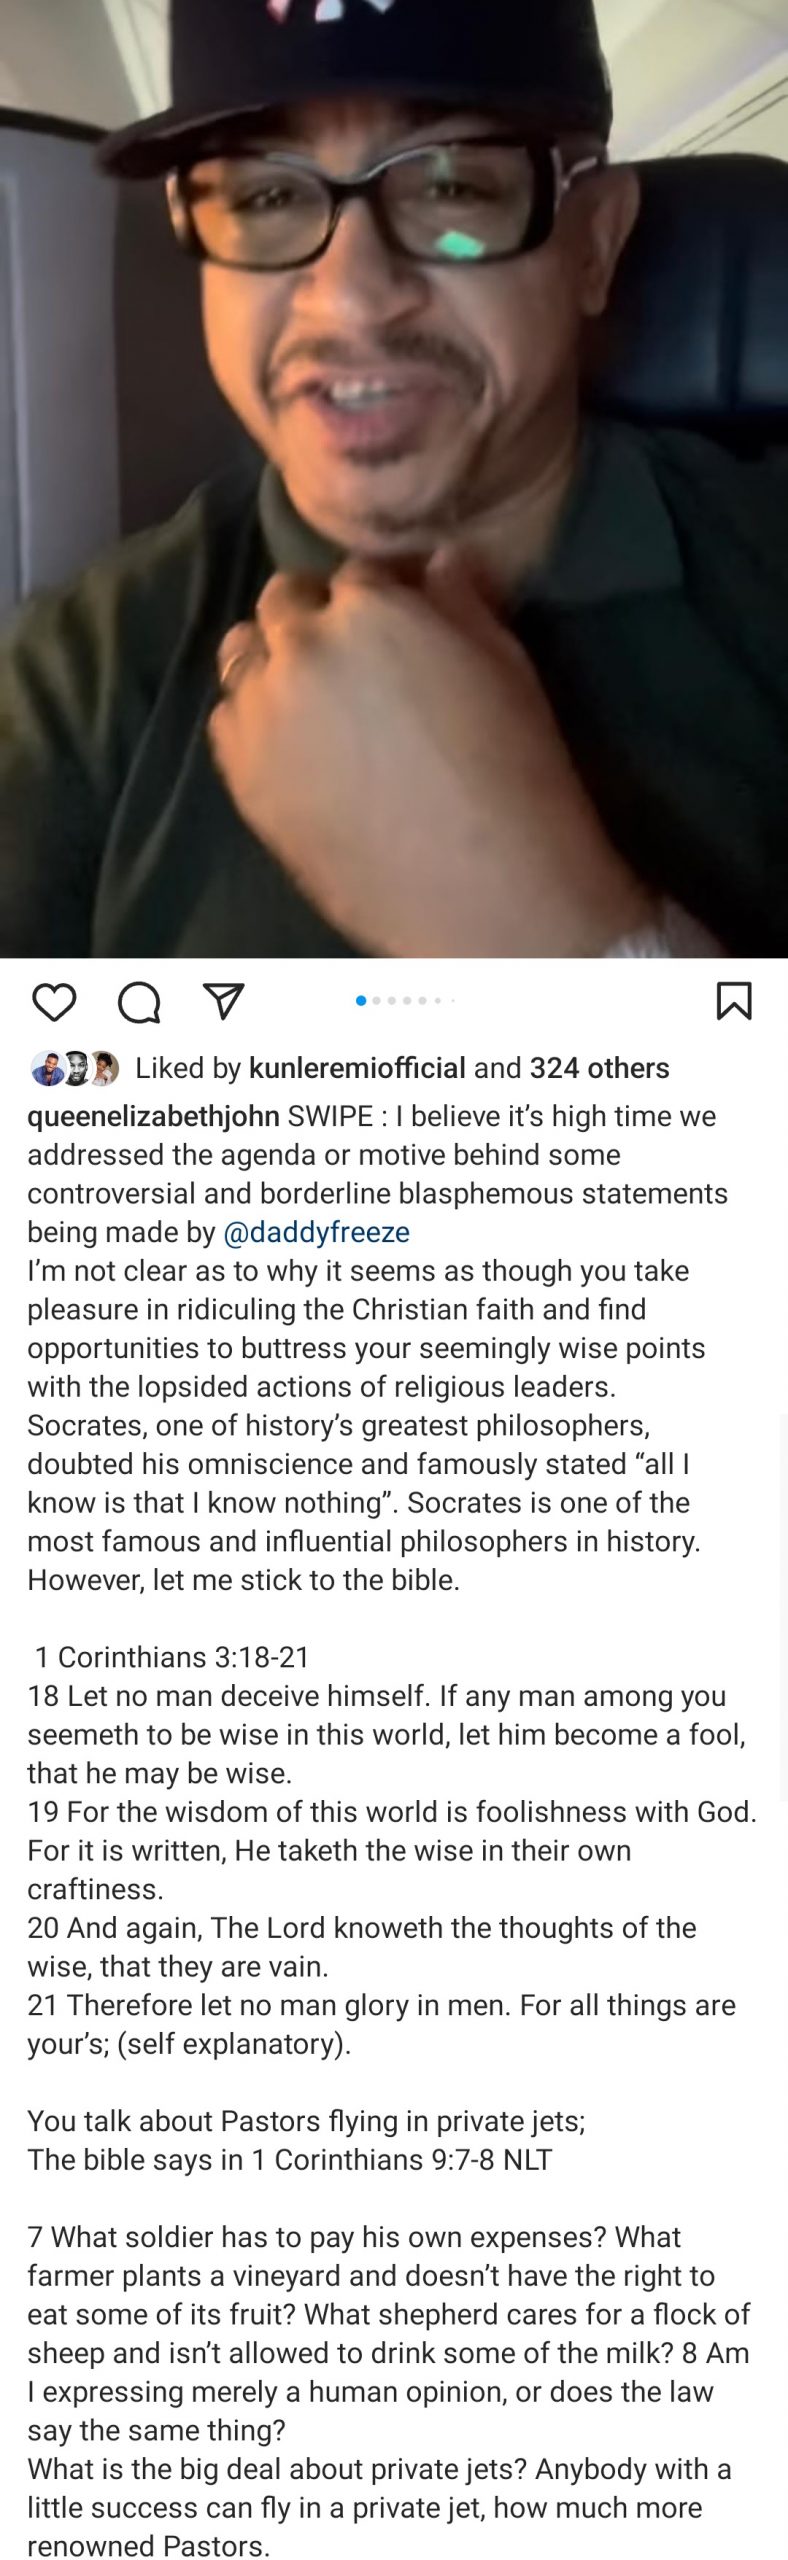Tap the caption line '1 Corinthians 3:18-21'
Screen dimensions: 788x2560
172,1657
